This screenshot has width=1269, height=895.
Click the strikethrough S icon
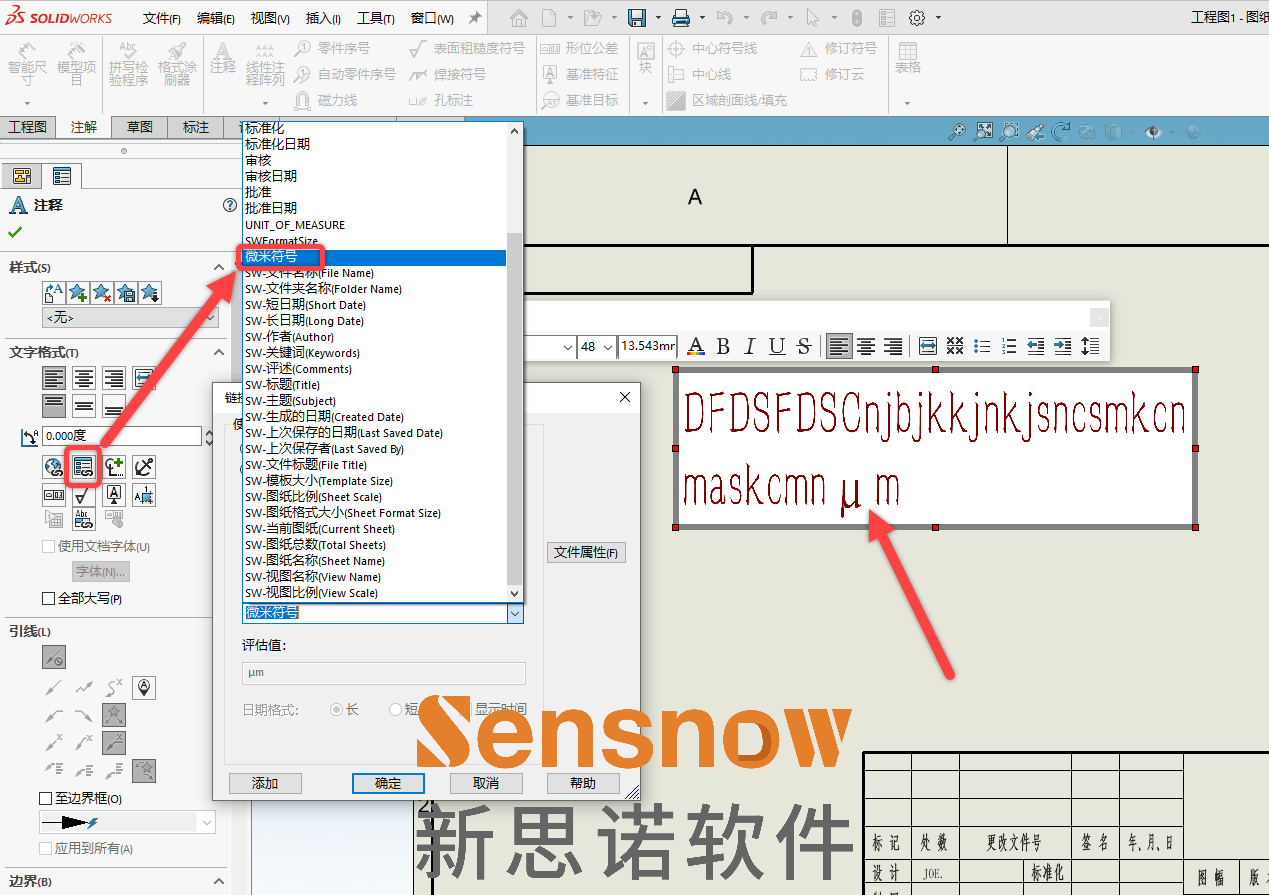pos(804,347)
